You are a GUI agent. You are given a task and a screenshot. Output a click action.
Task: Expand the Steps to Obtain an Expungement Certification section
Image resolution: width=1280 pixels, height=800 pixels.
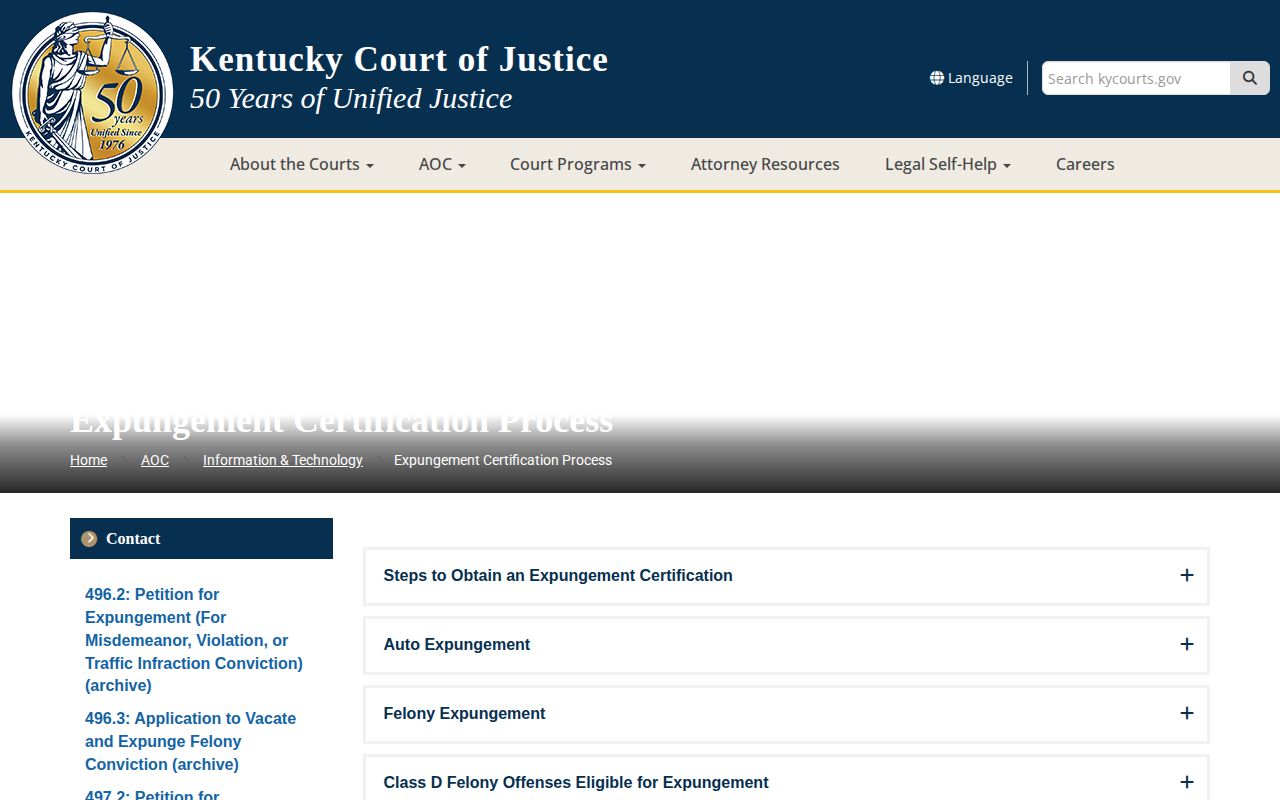coord(786,576)
